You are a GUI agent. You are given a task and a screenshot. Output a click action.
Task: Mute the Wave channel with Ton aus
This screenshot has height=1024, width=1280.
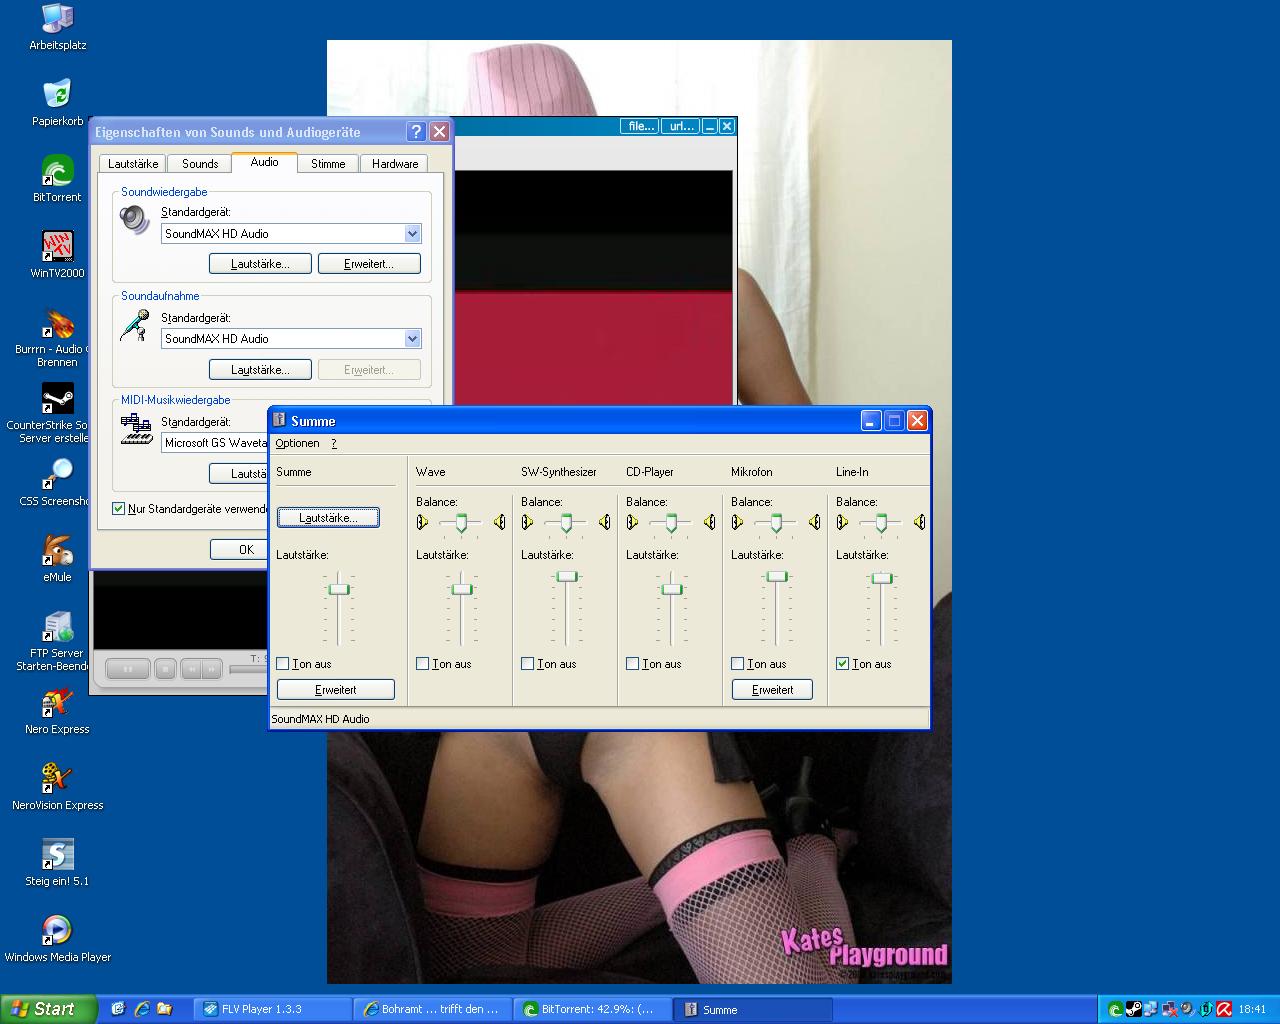point(423,664)
